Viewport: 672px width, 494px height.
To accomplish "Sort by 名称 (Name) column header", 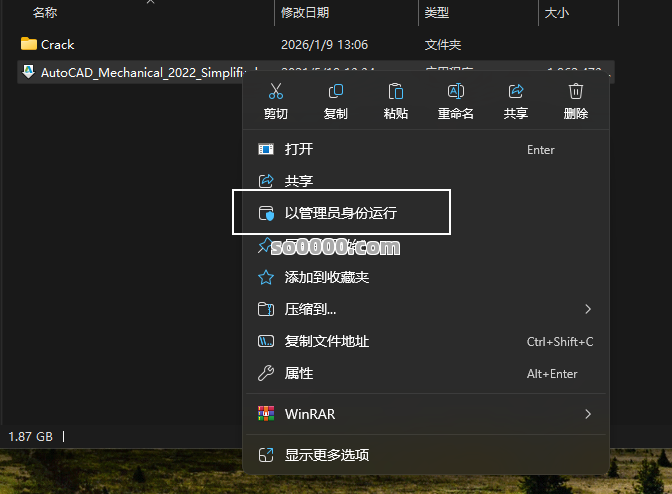I will pyautogui.click(x=45, y=12).
